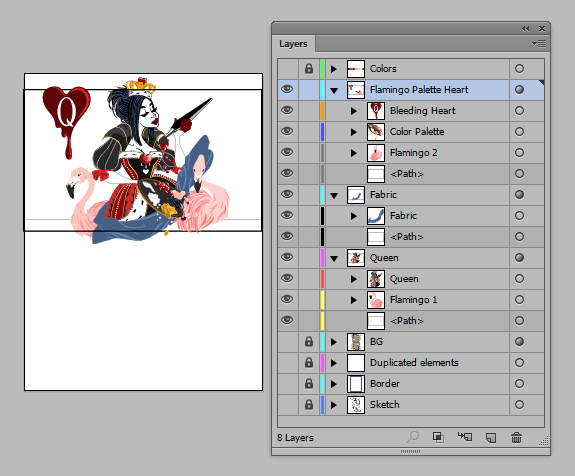Viewport: 575px width, 476px height.
Task: Hide the Flamingo 1 sublayer
Action: pyautogui.click(x=287, y=300)
